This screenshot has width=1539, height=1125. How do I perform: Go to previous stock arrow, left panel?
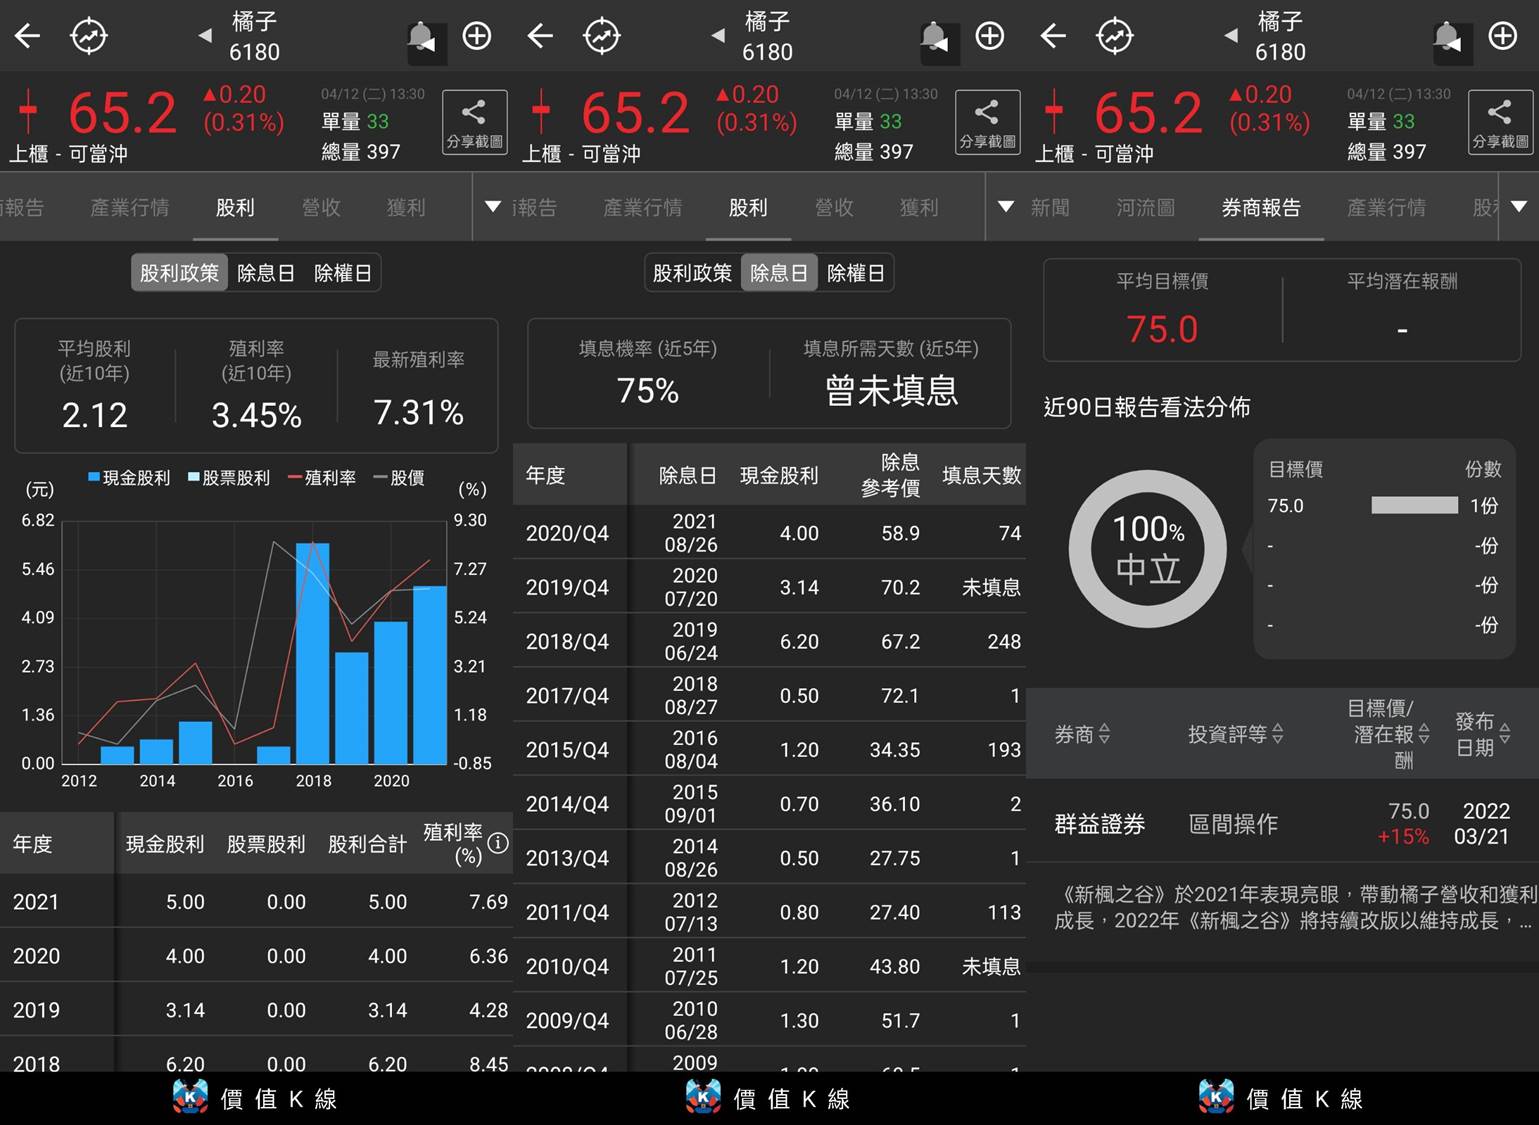205,36
